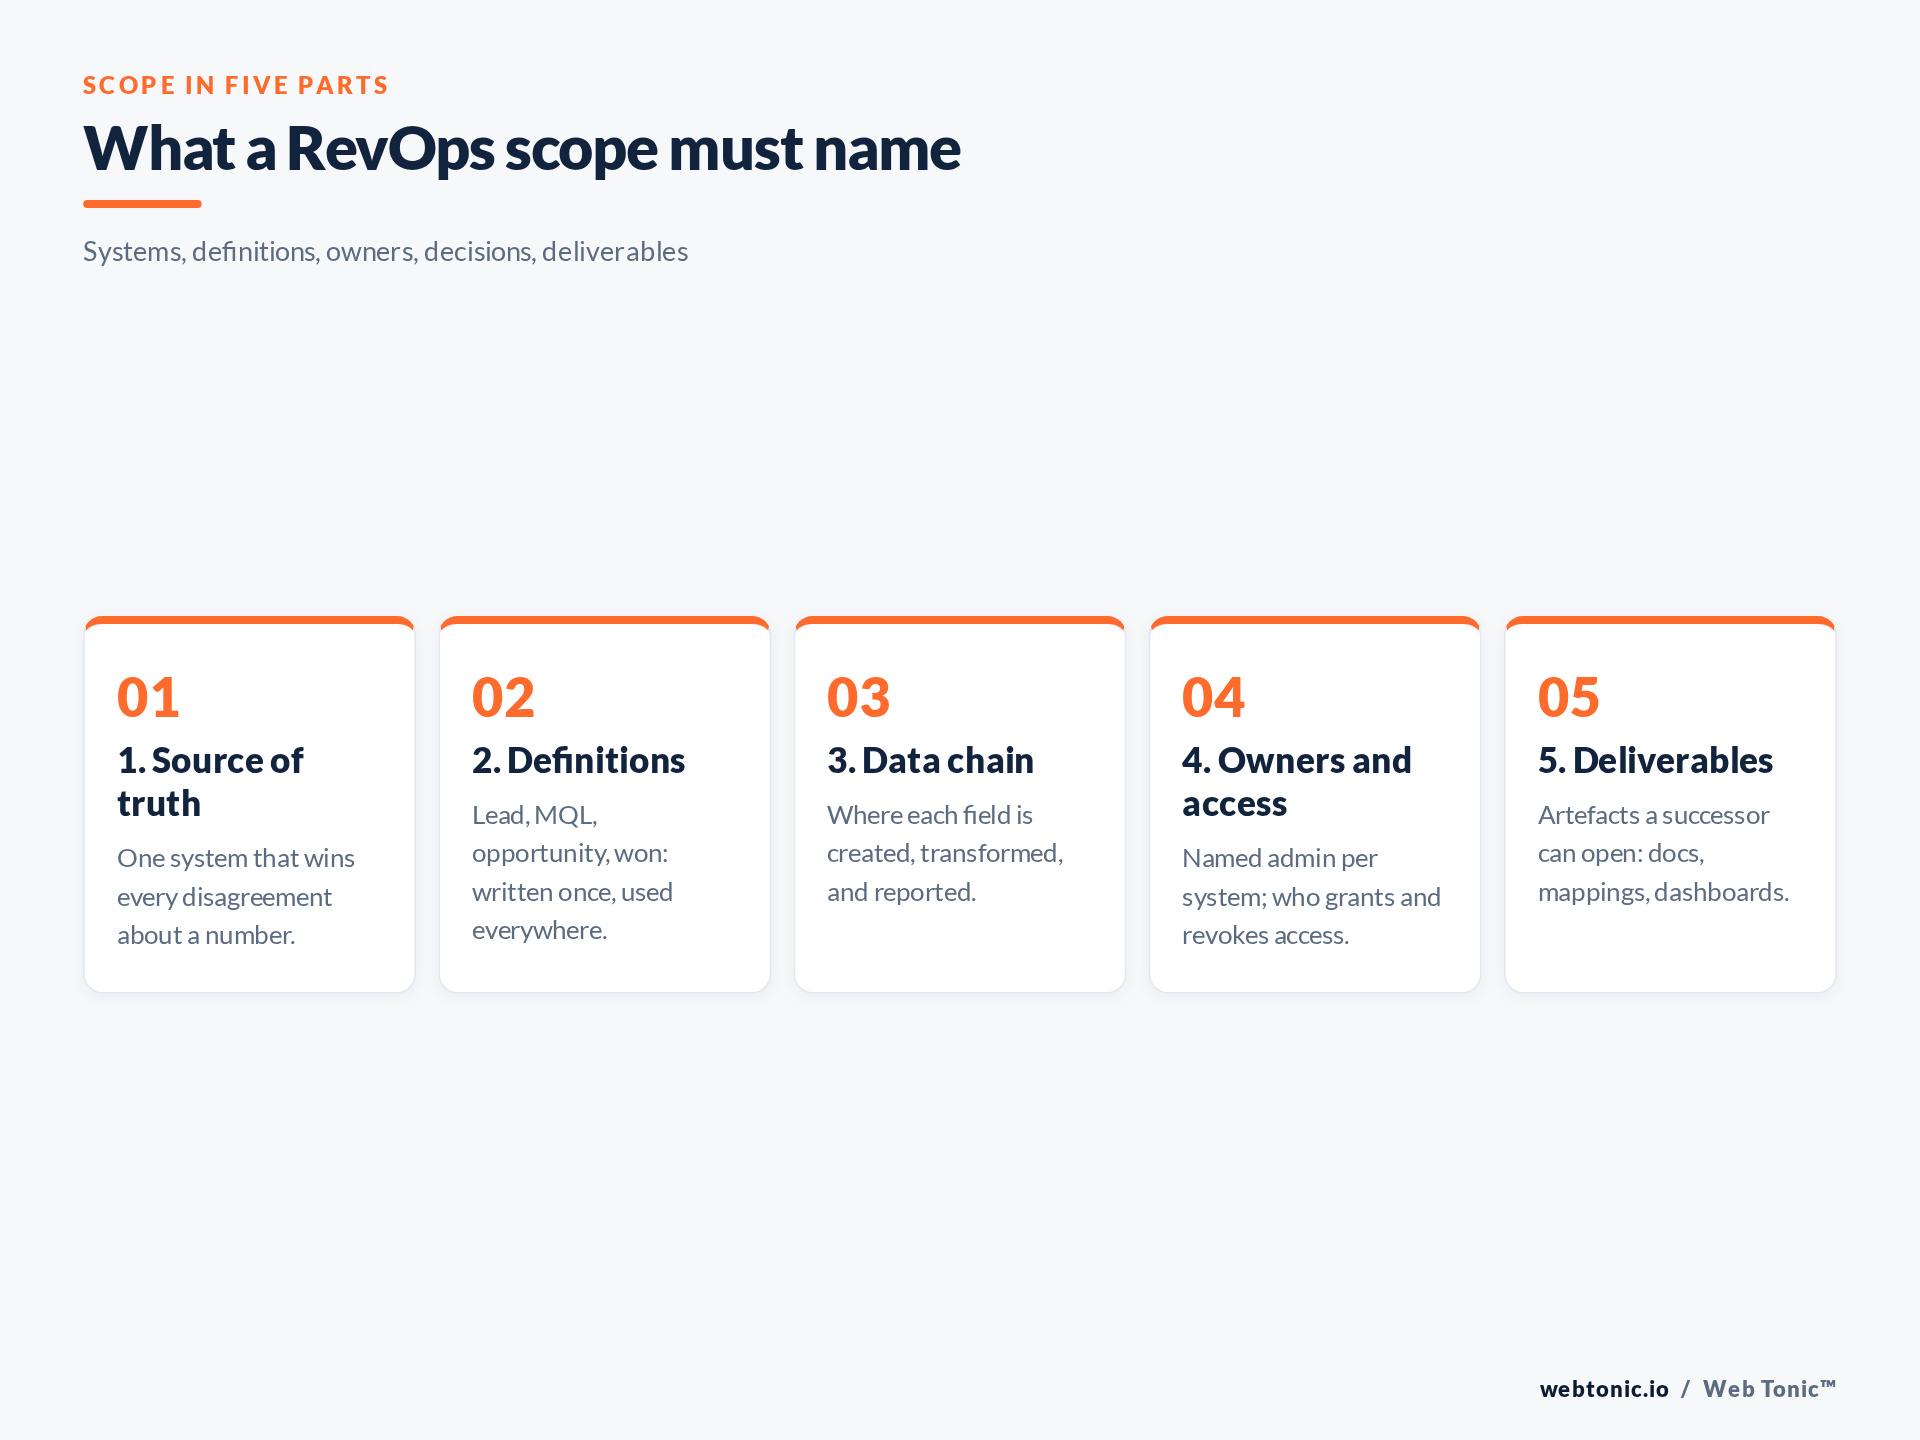Click the text 'Named admin per system'

click(1280, 878)
